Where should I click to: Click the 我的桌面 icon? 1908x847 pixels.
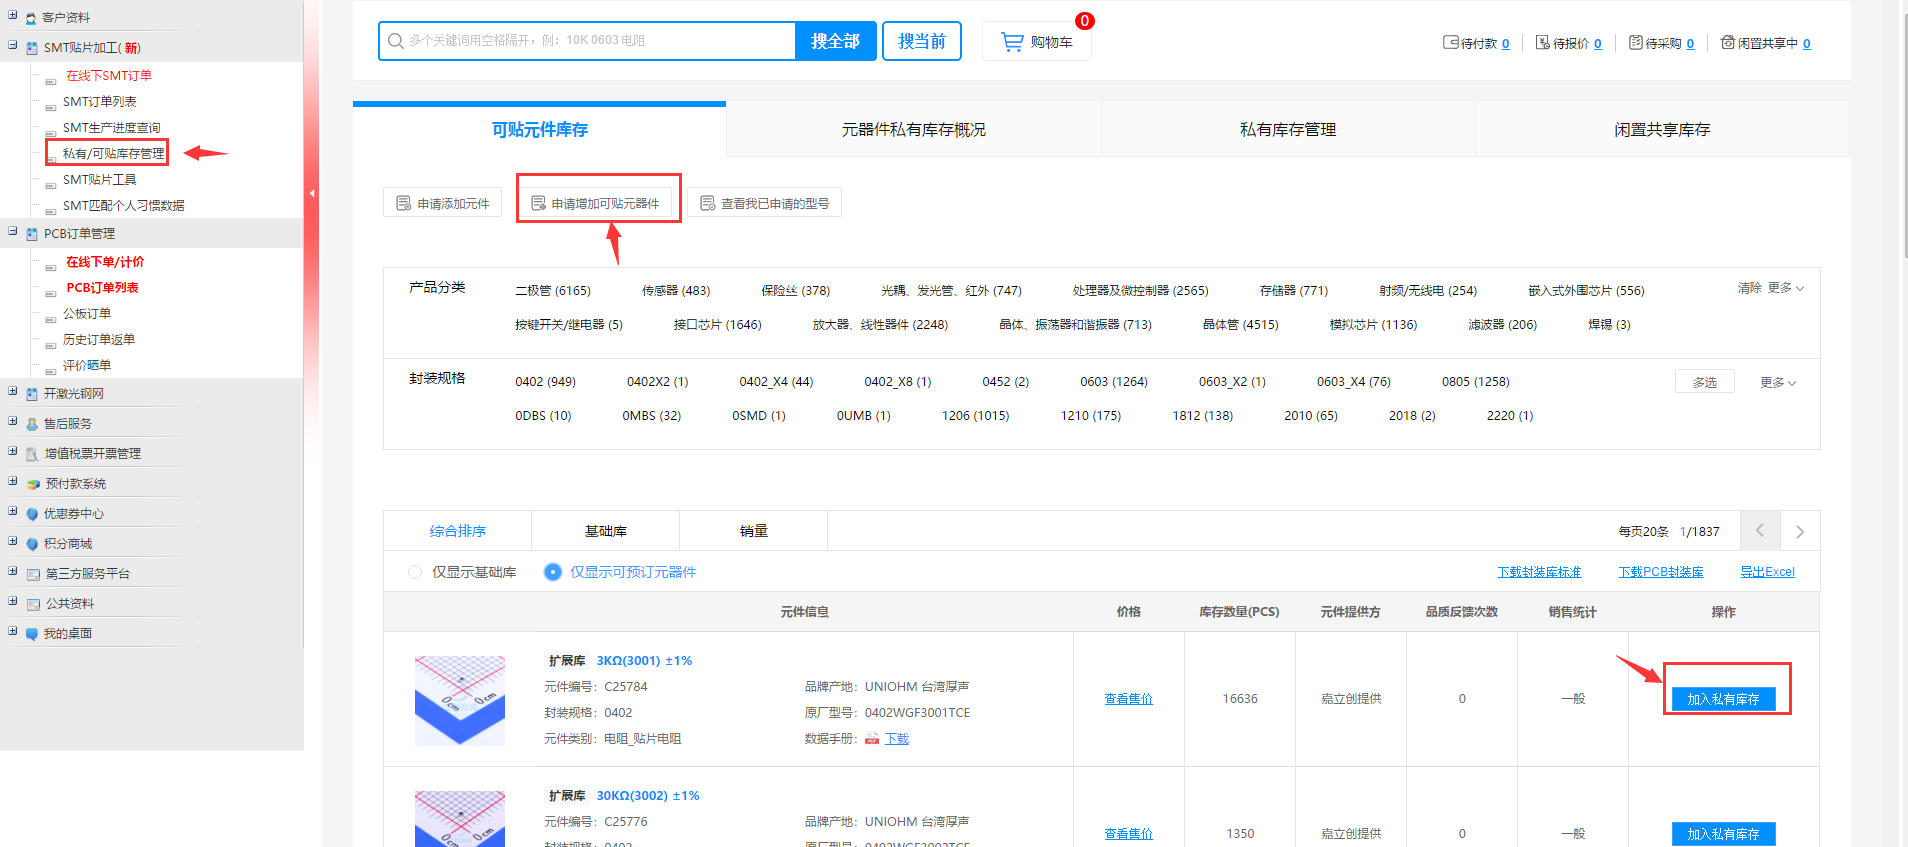32,634
